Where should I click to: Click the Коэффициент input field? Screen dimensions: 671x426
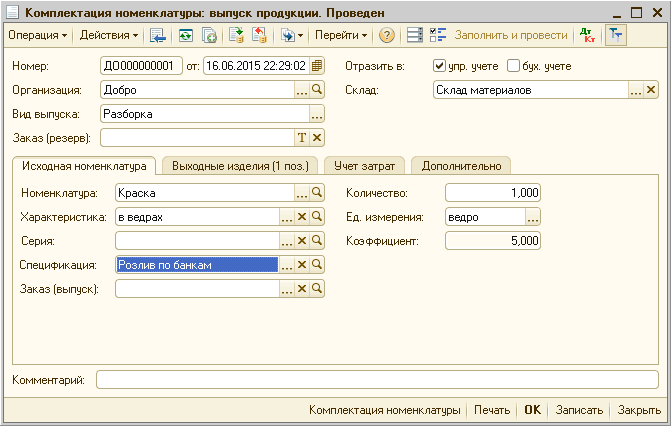[493, 241]
